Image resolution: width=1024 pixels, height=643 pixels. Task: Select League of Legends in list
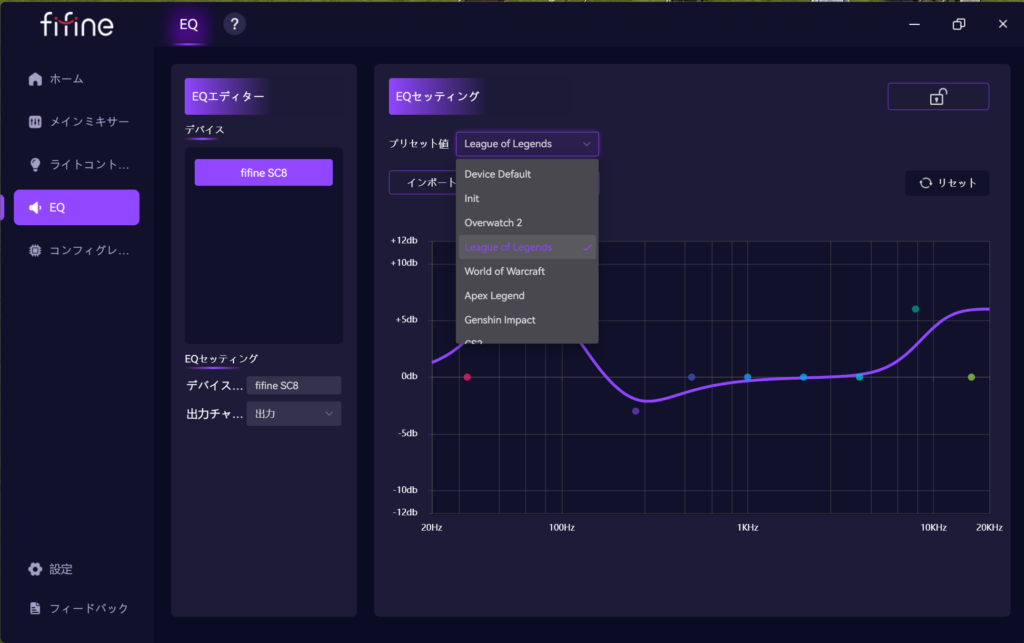coord(527,247)
